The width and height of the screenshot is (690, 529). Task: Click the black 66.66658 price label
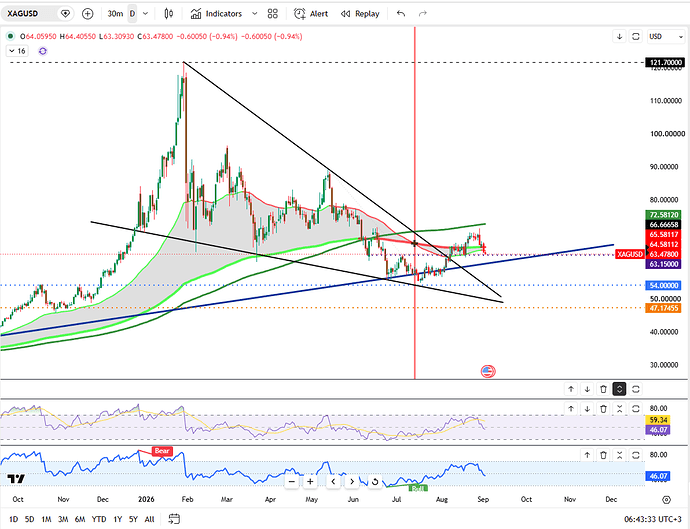point(664,224)
